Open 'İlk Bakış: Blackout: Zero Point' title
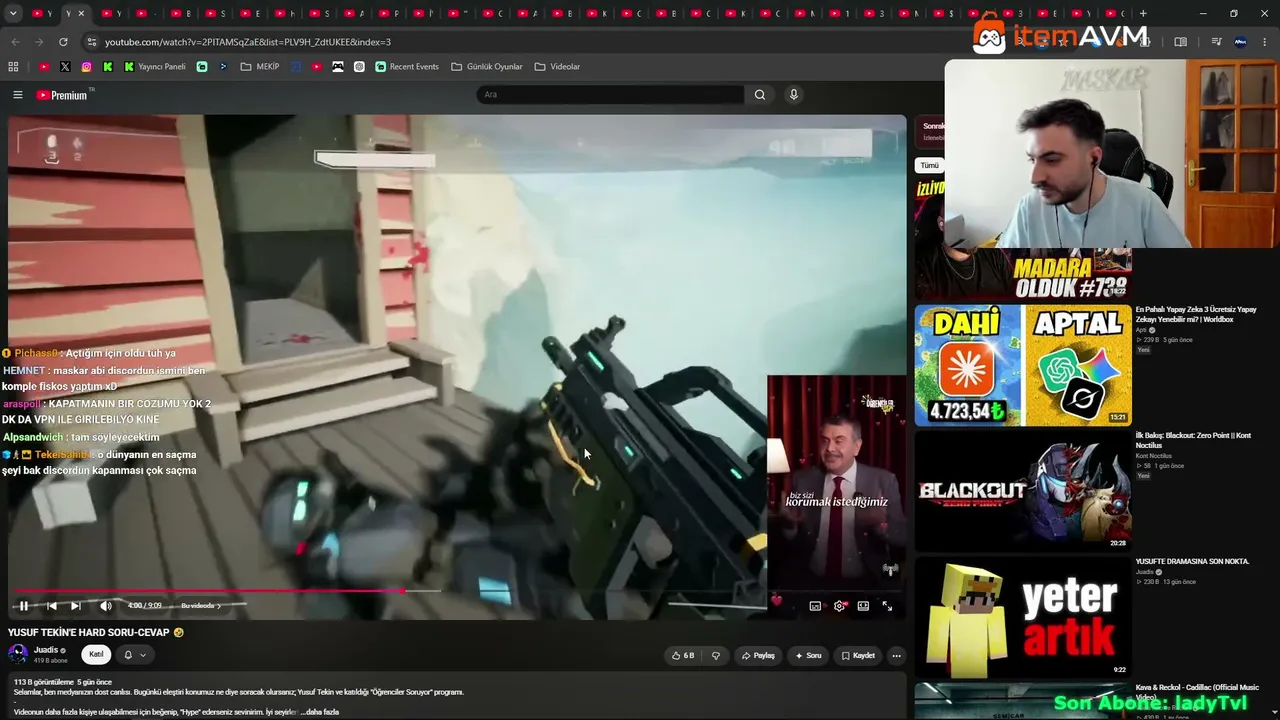The height and width of the screenshot is (720, 1280). tap(1193, 440)
